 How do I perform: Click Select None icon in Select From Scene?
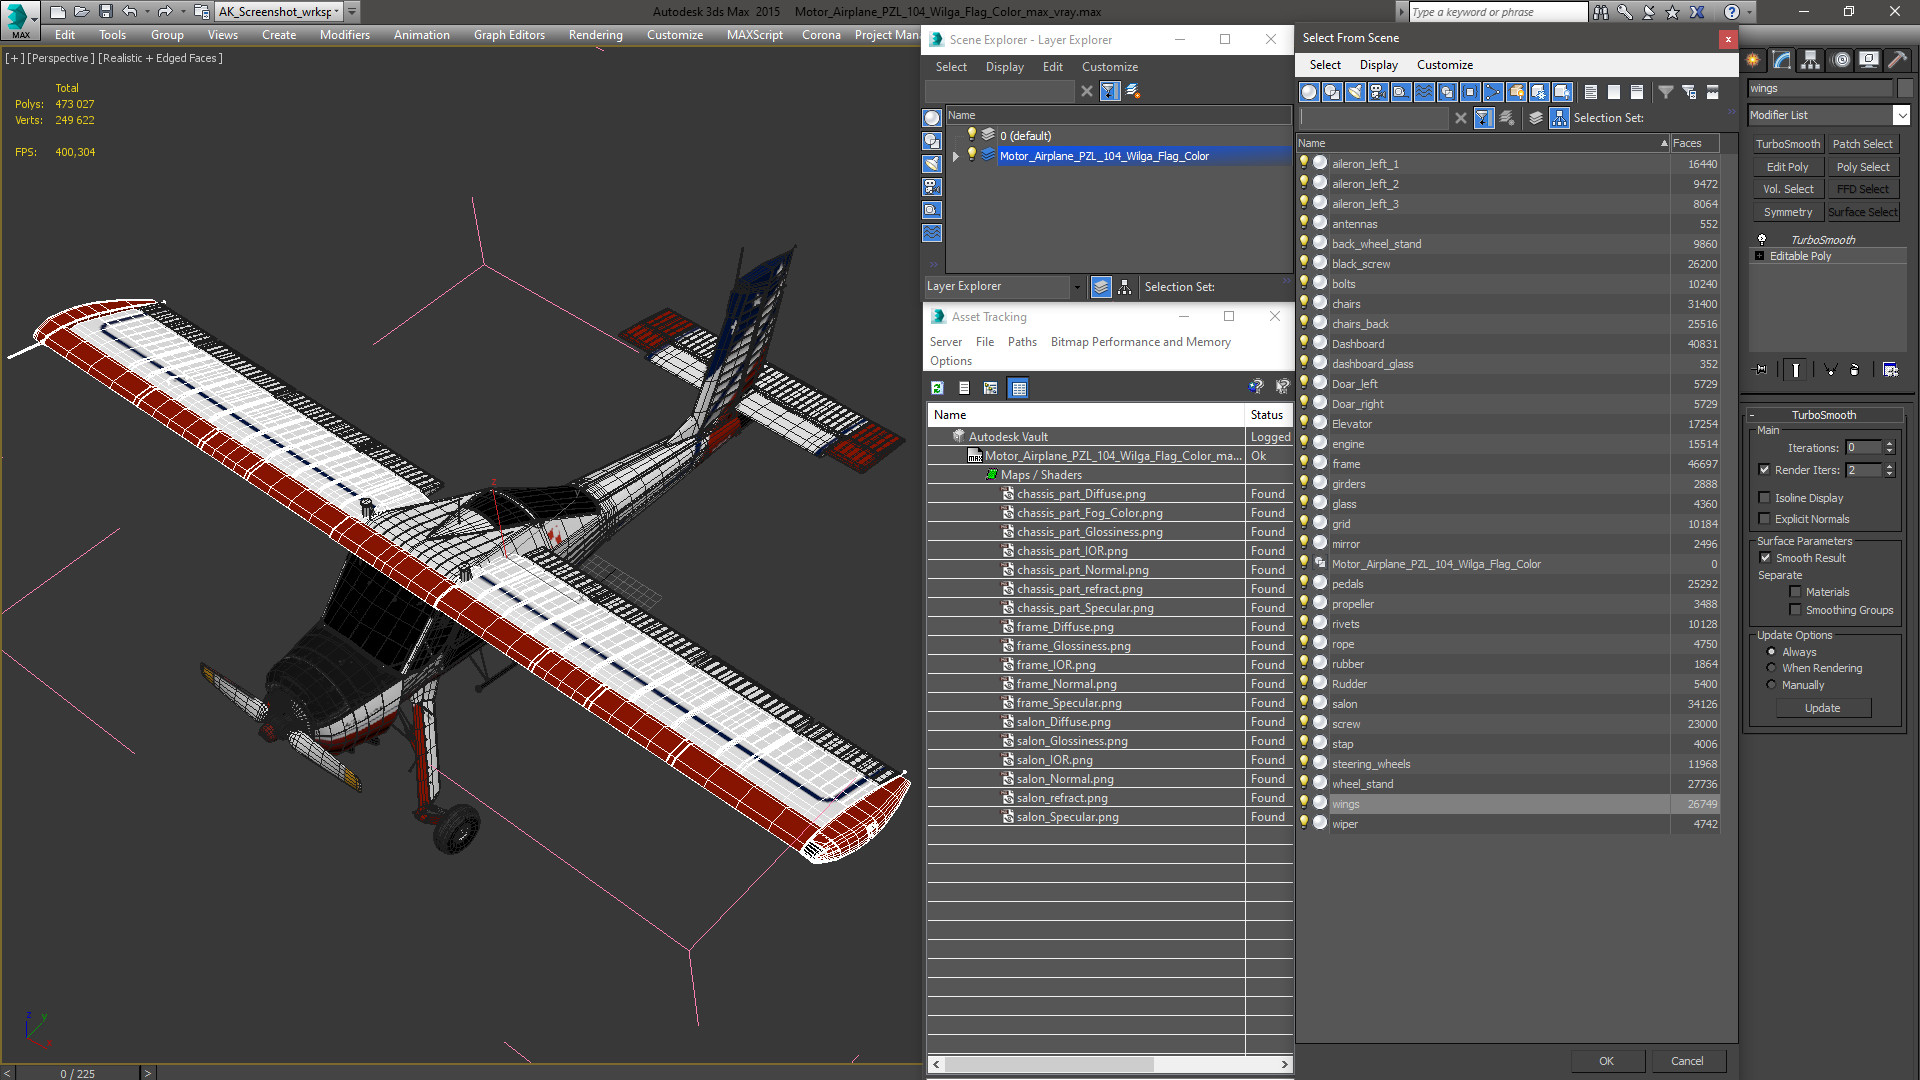pyautogui.click(x=1613, y=92)
